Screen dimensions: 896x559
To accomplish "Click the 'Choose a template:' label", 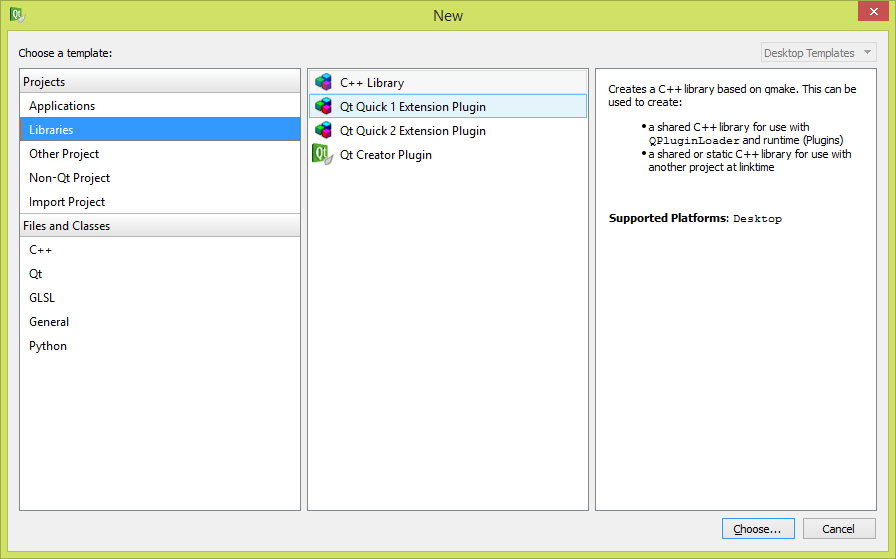I will (x=65, y=53).
